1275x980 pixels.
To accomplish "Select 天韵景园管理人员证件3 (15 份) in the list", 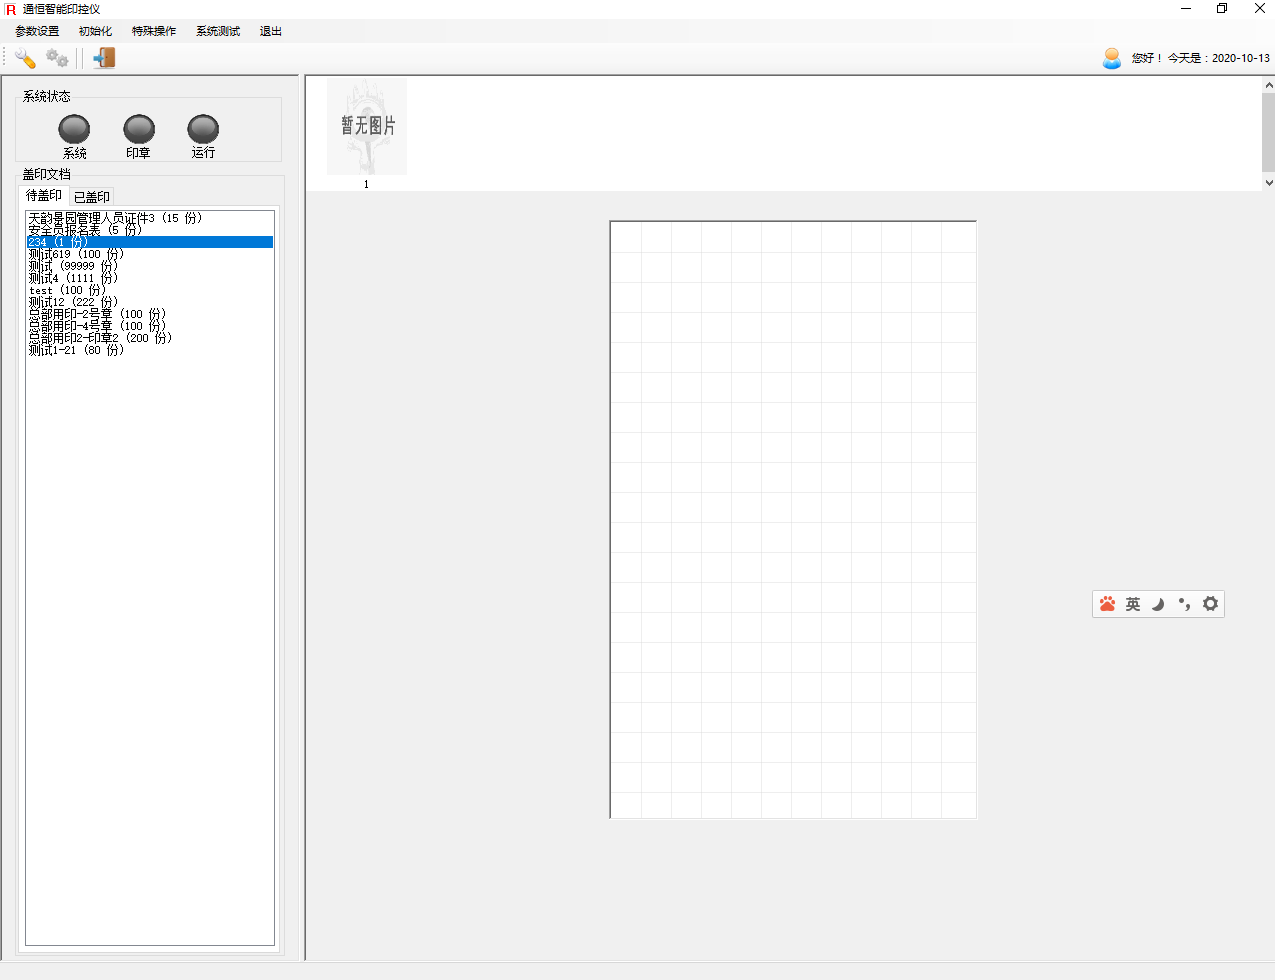I will (150, 218).
